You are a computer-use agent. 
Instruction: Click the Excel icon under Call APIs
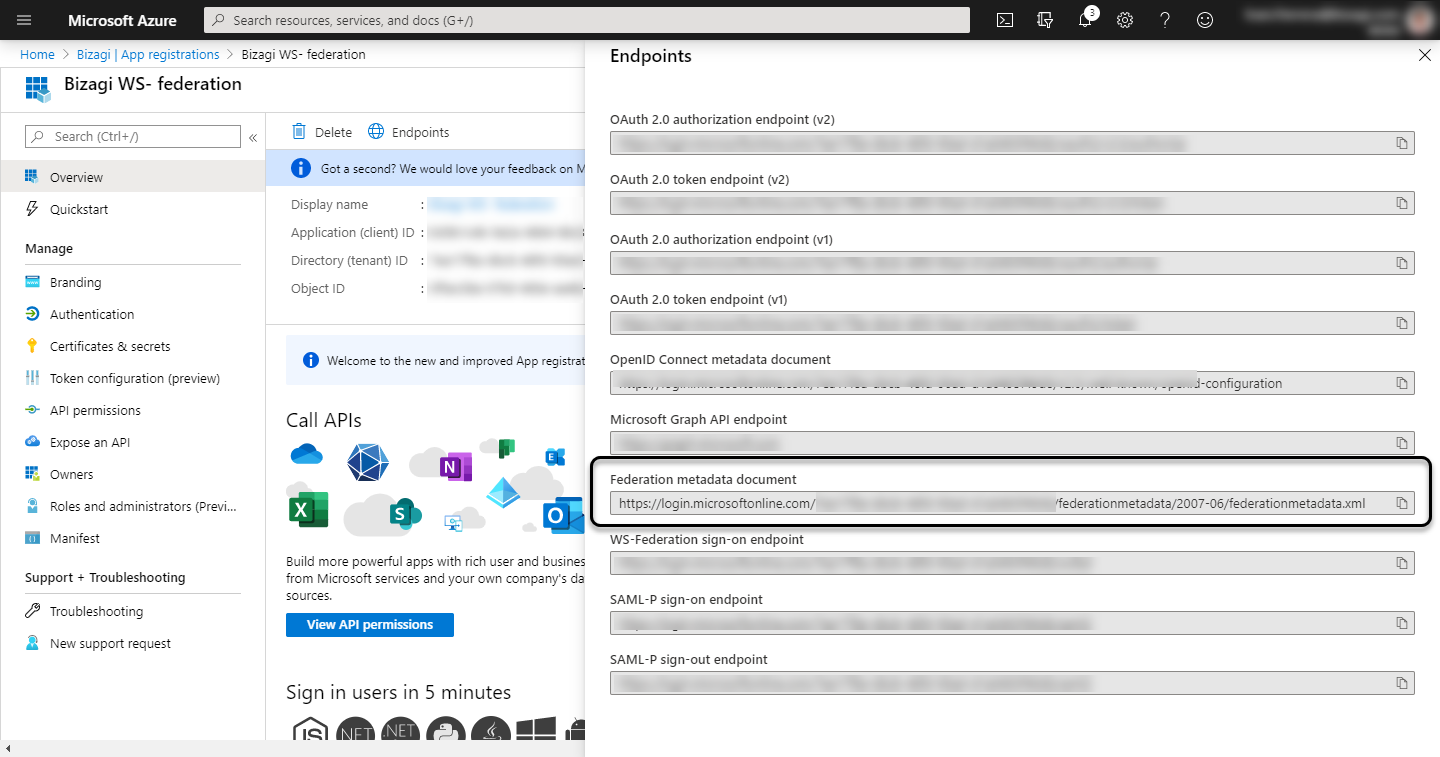coord(309,510)
